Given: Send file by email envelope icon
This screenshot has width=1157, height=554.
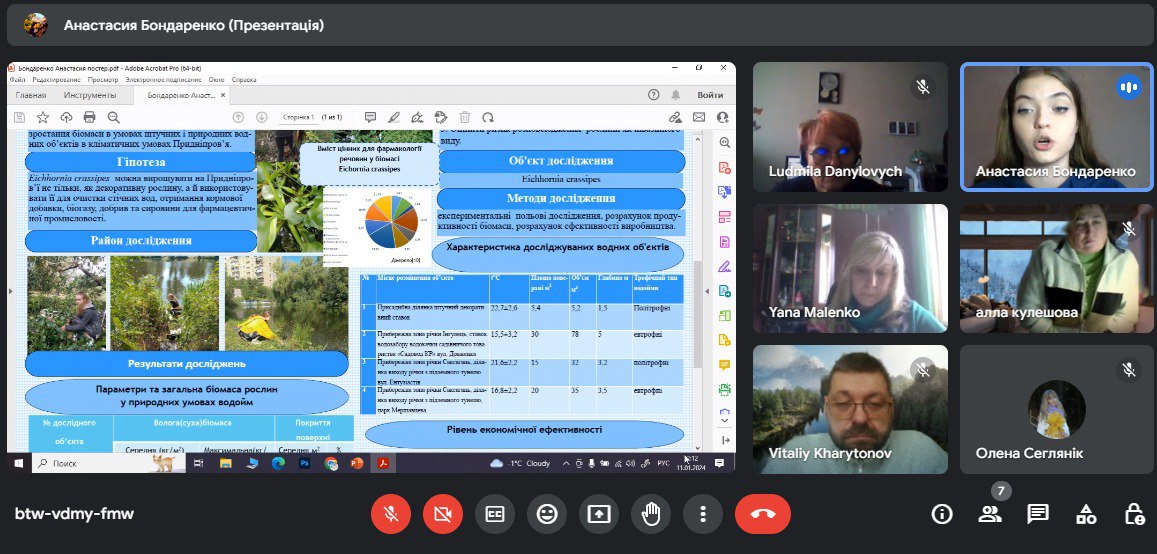Looking at the screenshot, I should [x=698, y=117].
